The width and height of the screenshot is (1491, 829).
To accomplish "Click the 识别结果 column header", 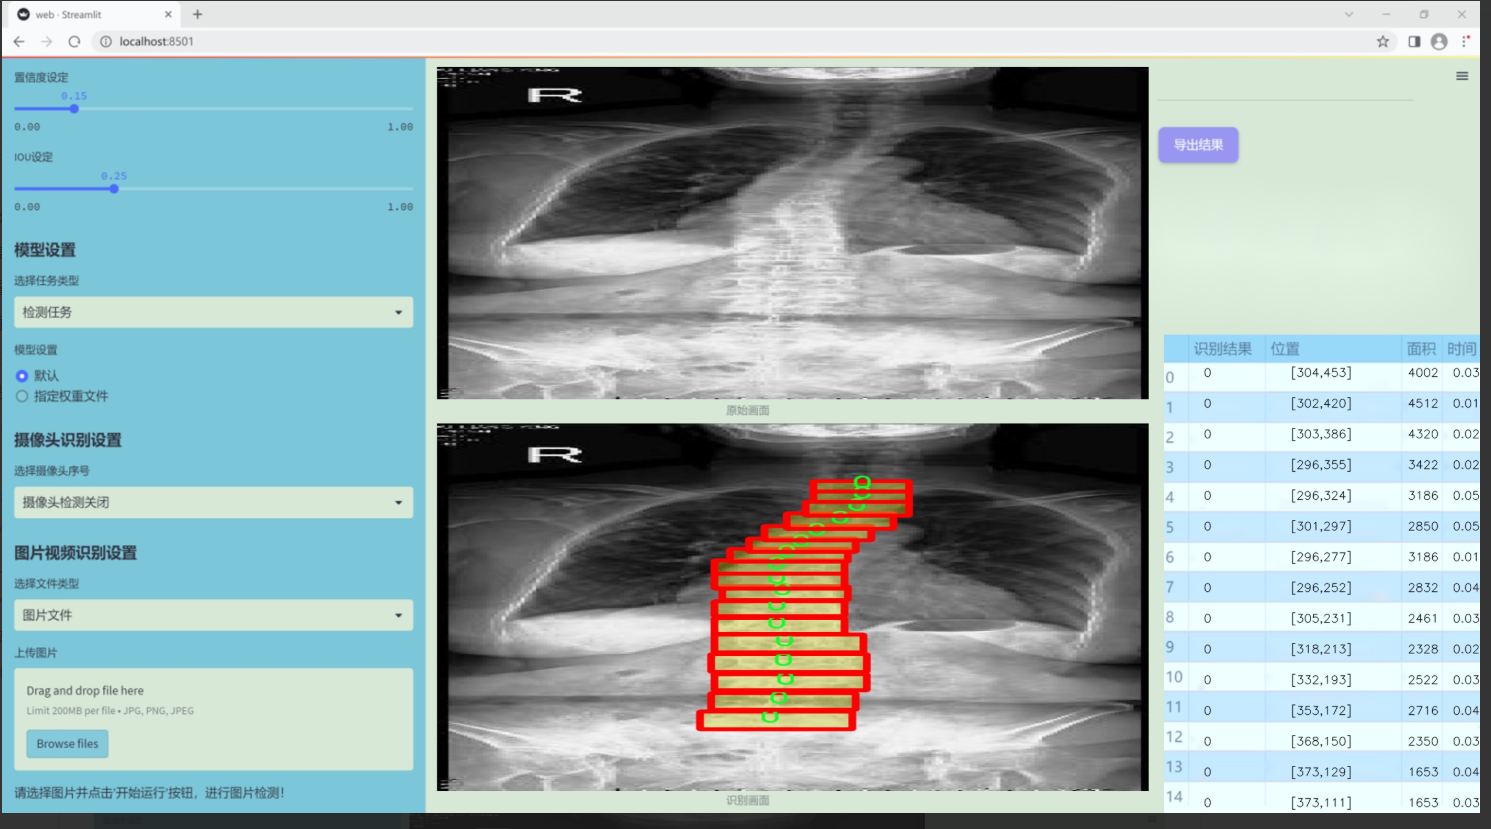I will [x=1222, y=348].
